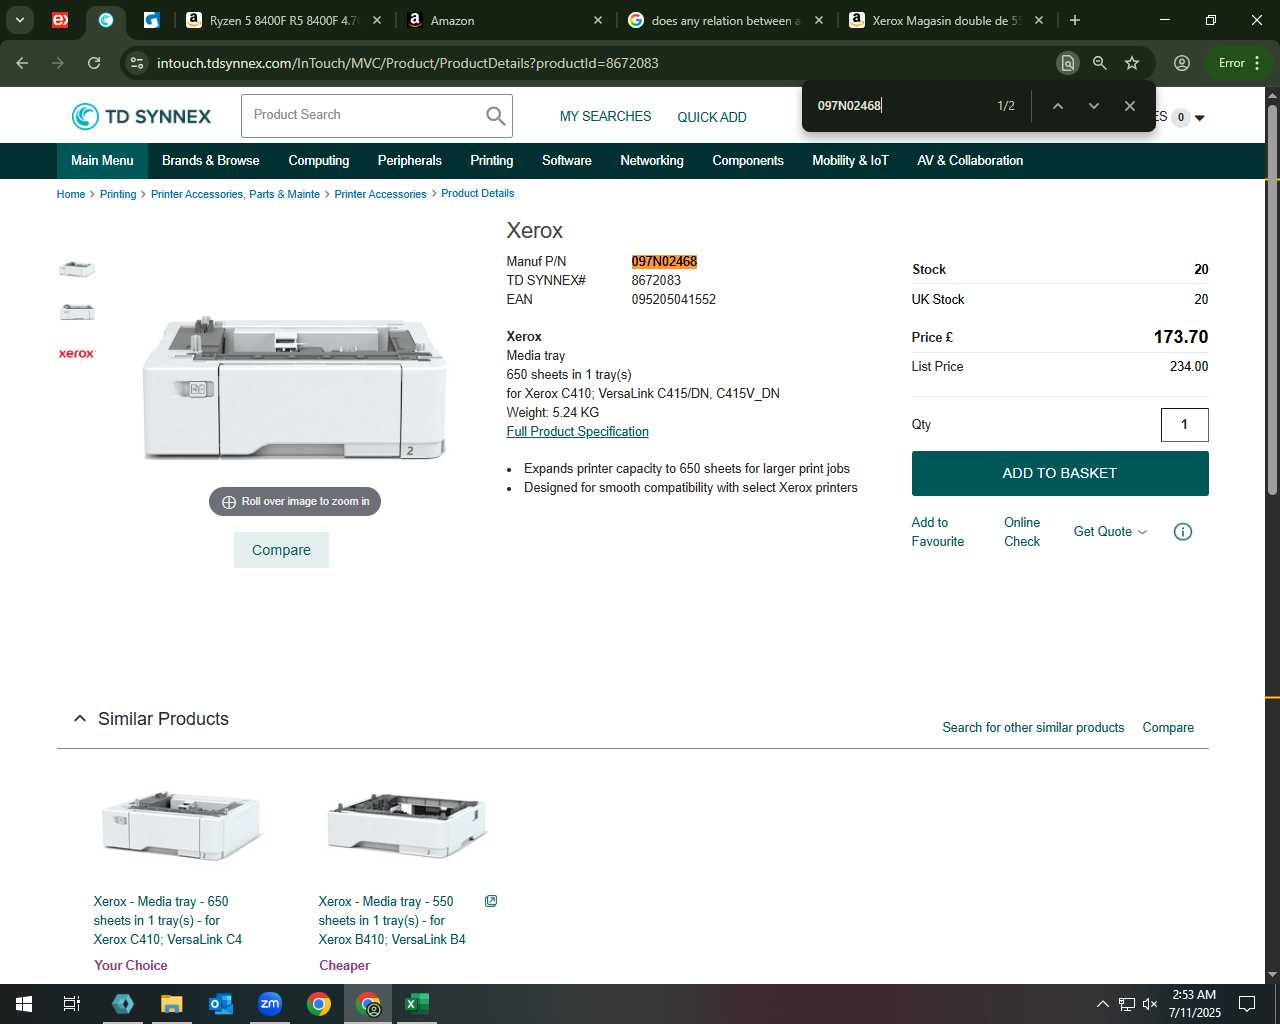Viewport: 1280px width, 1024px height.
Task: Open AV & Collaboration menu
Action: (970, 161)
